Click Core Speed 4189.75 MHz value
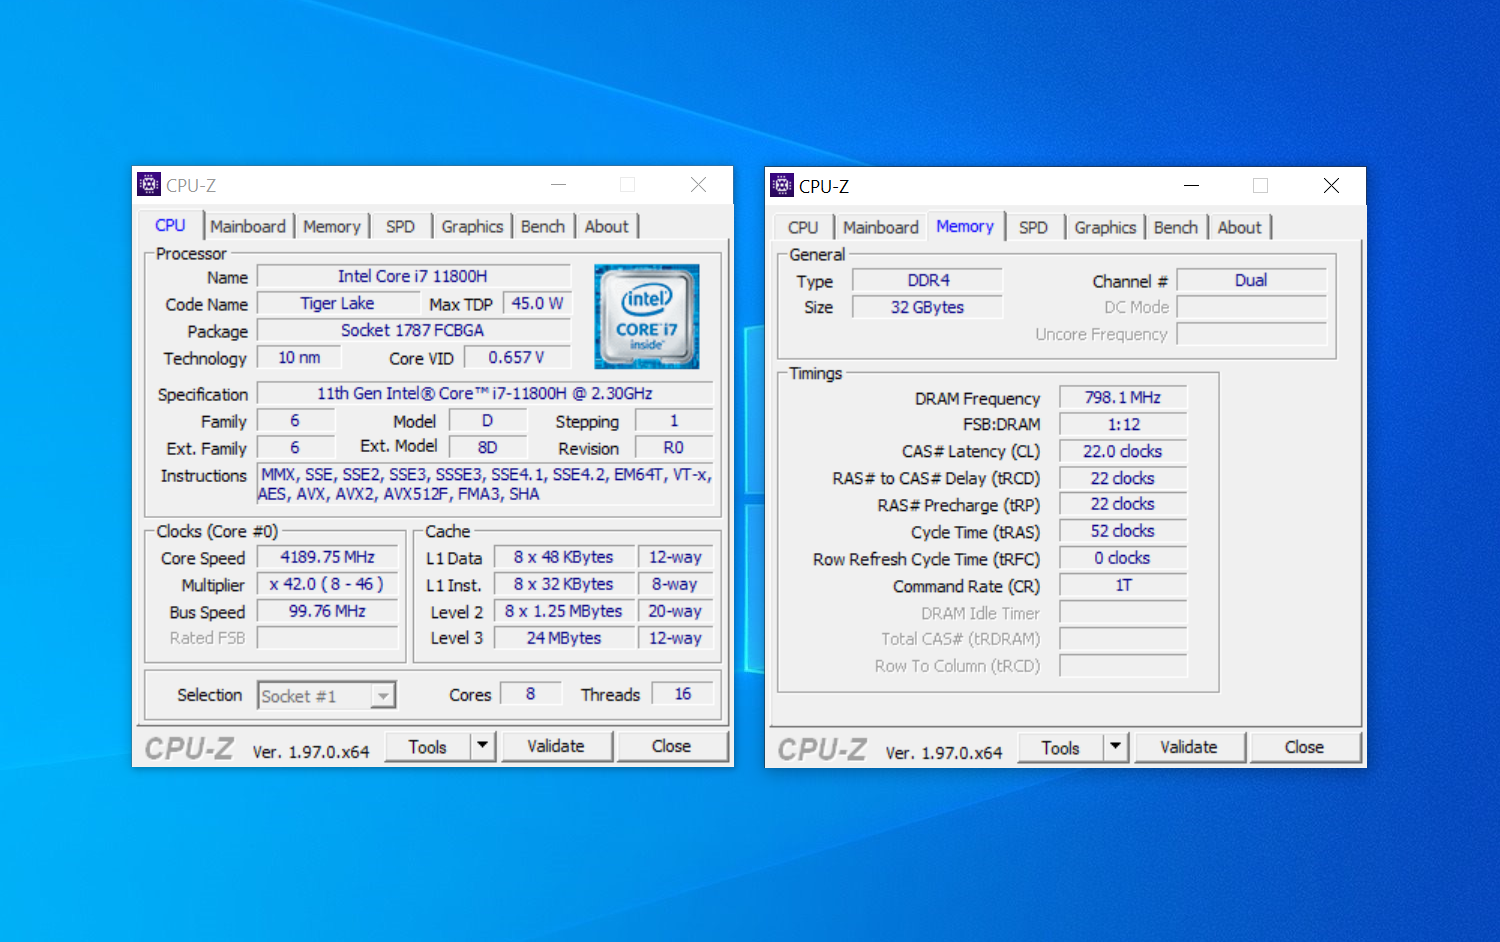 328,557
